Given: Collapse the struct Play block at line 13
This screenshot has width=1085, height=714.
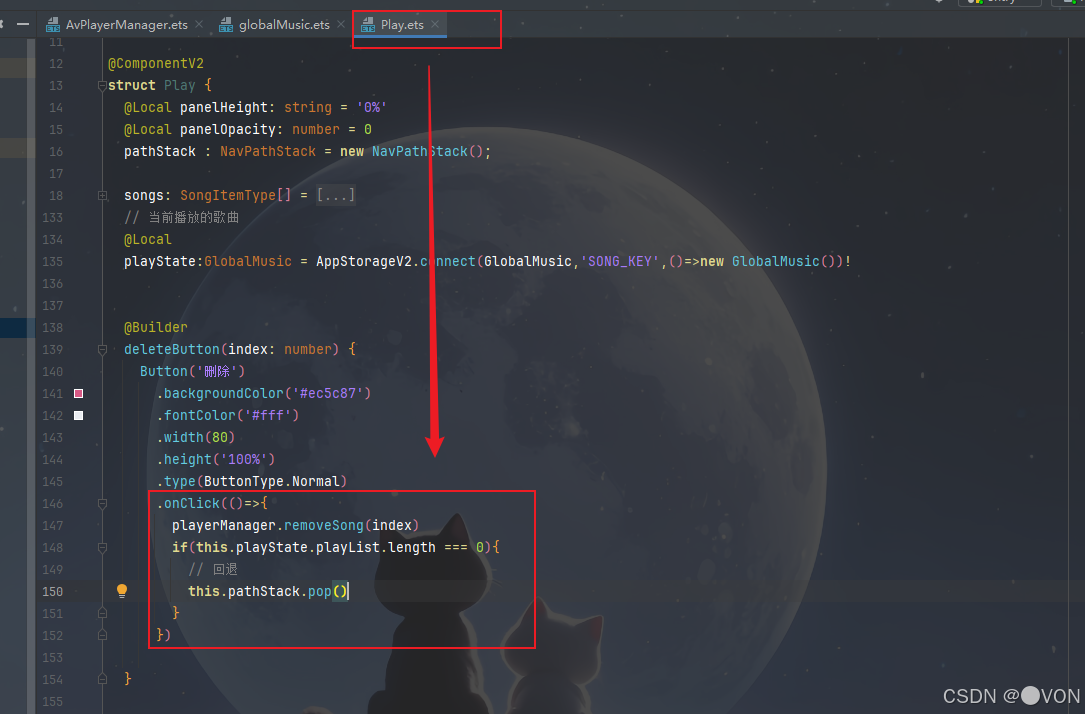Looking at the screenshot, I should (102, 86).
